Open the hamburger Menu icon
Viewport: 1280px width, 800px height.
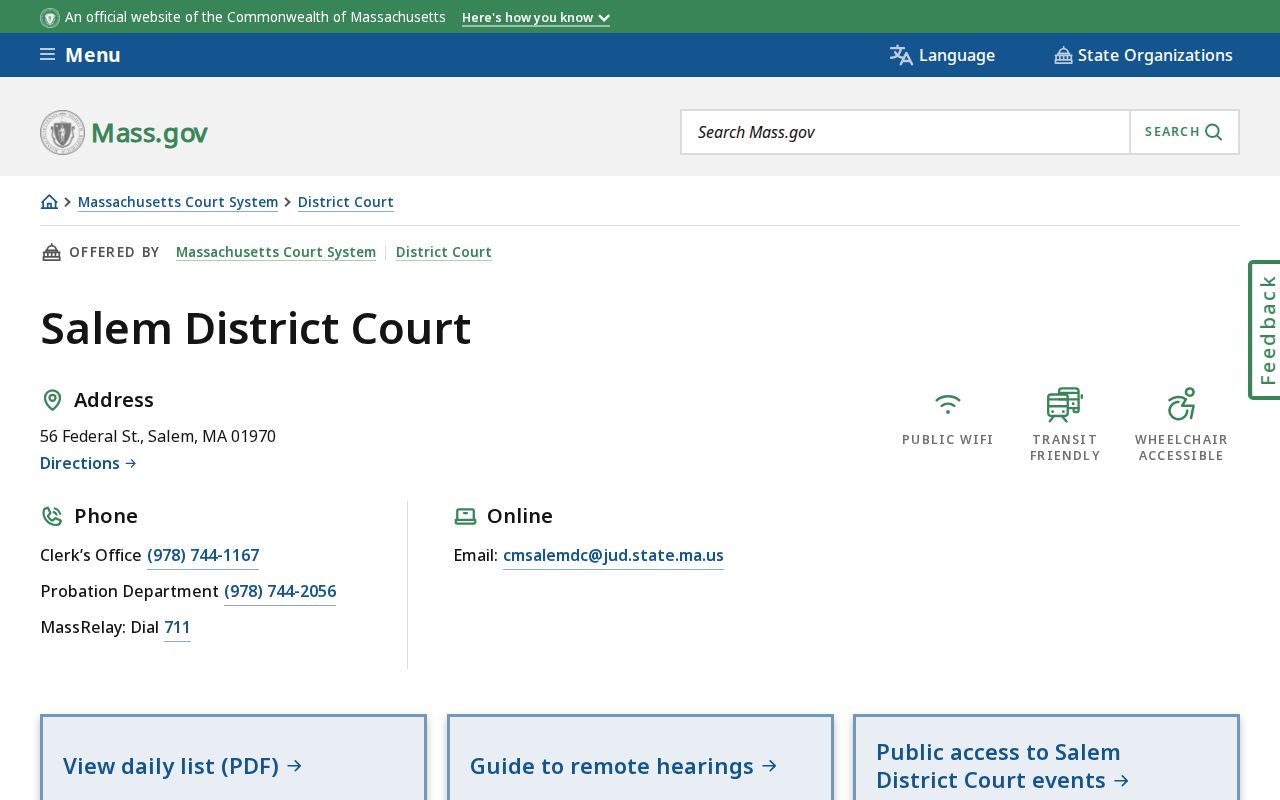(x=47, y=55)
